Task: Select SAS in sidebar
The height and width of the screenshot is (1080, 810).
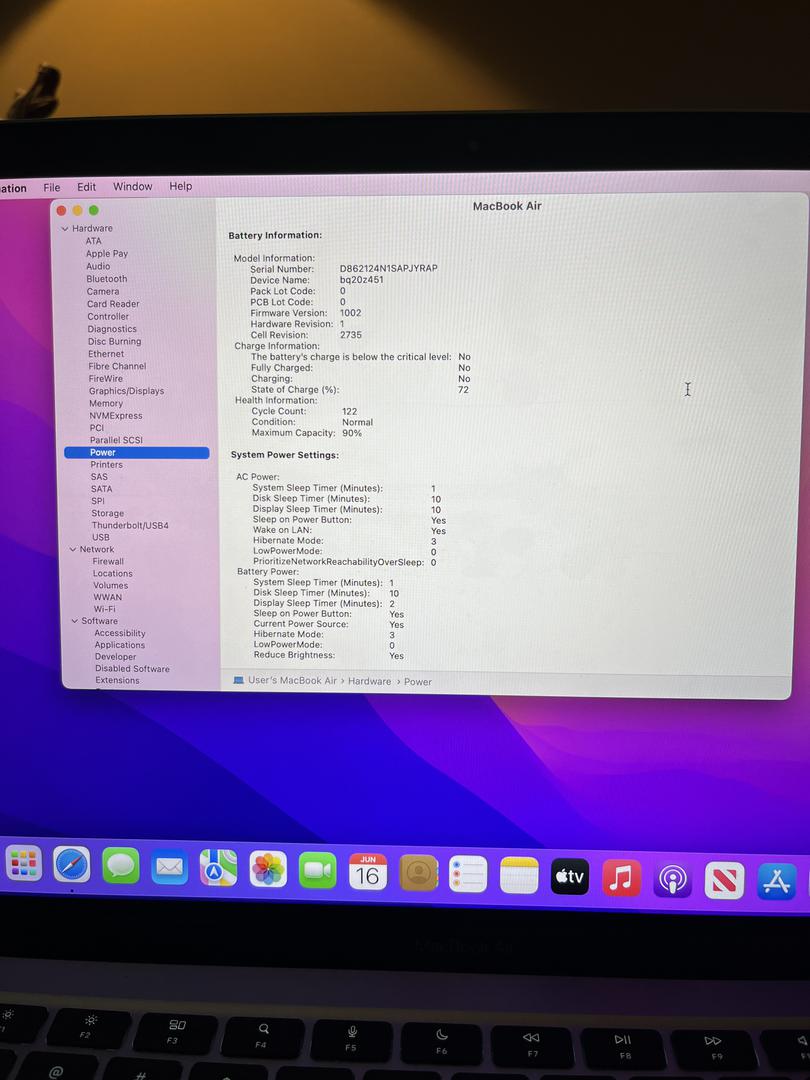Action: pyautogui.click(x=99, y=477)
